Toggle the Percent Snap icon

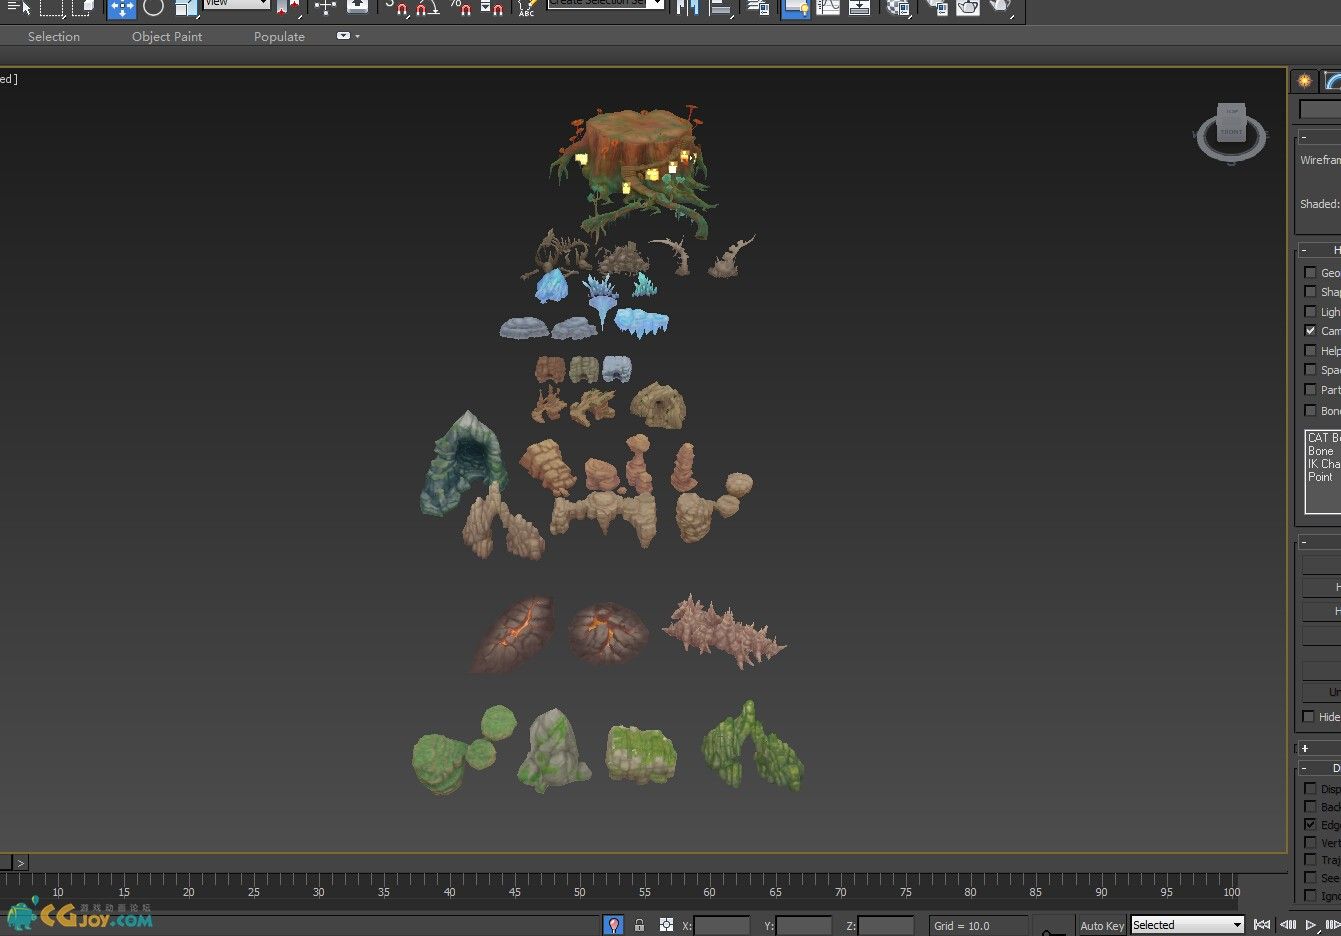pos(460,7)
